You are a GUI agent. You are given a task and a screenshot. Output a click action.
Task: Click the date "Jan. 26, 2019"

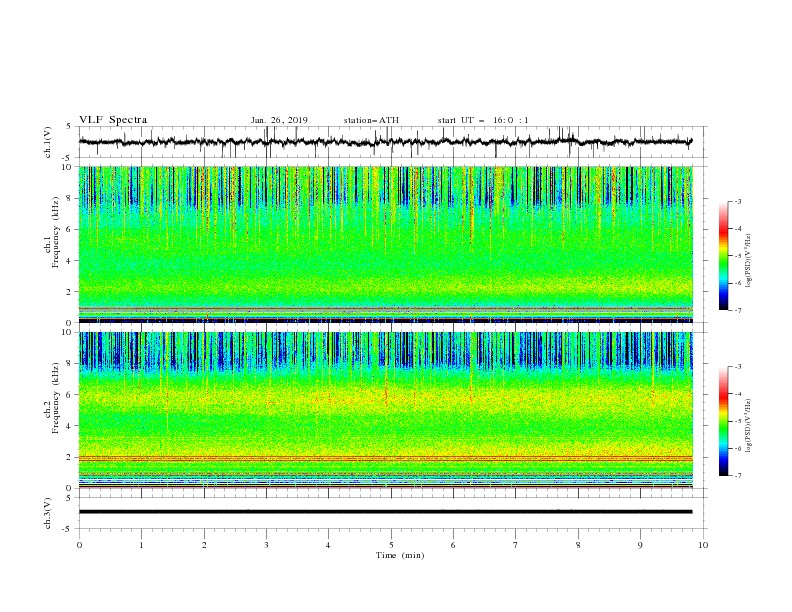(x=279, y=120)
